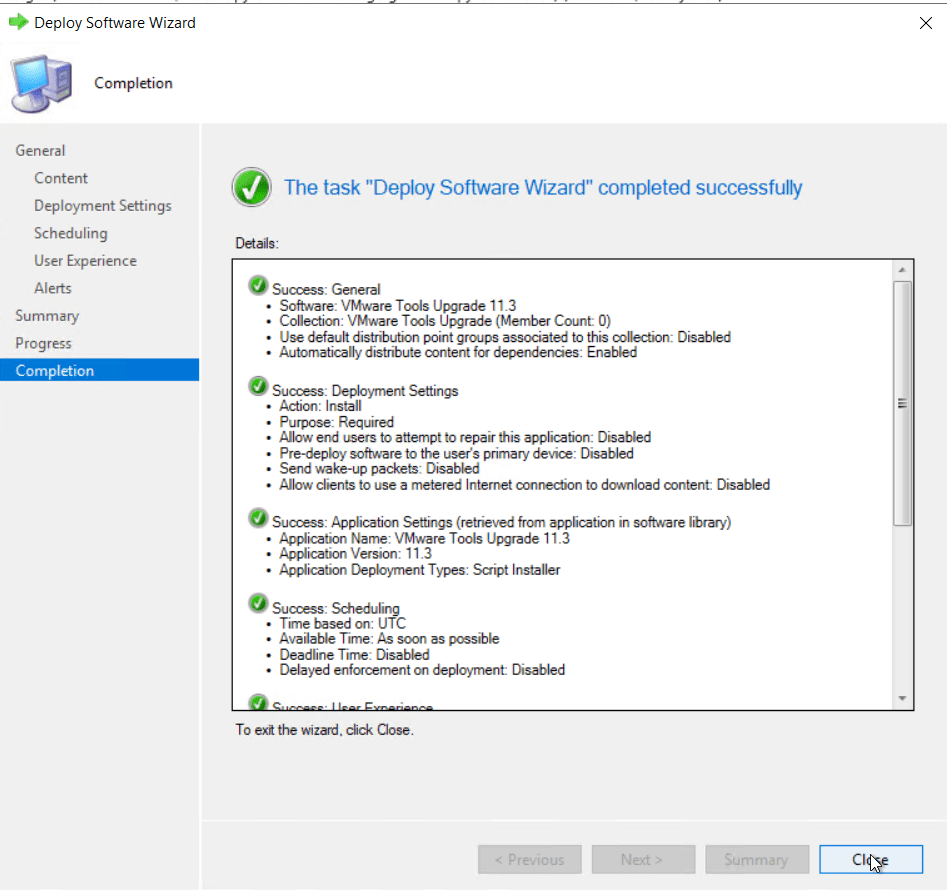Image resolution: width=947 pixels, height=890 pixels.
Task: Click the computer icon beside Completion header
Action: point(41,84)
